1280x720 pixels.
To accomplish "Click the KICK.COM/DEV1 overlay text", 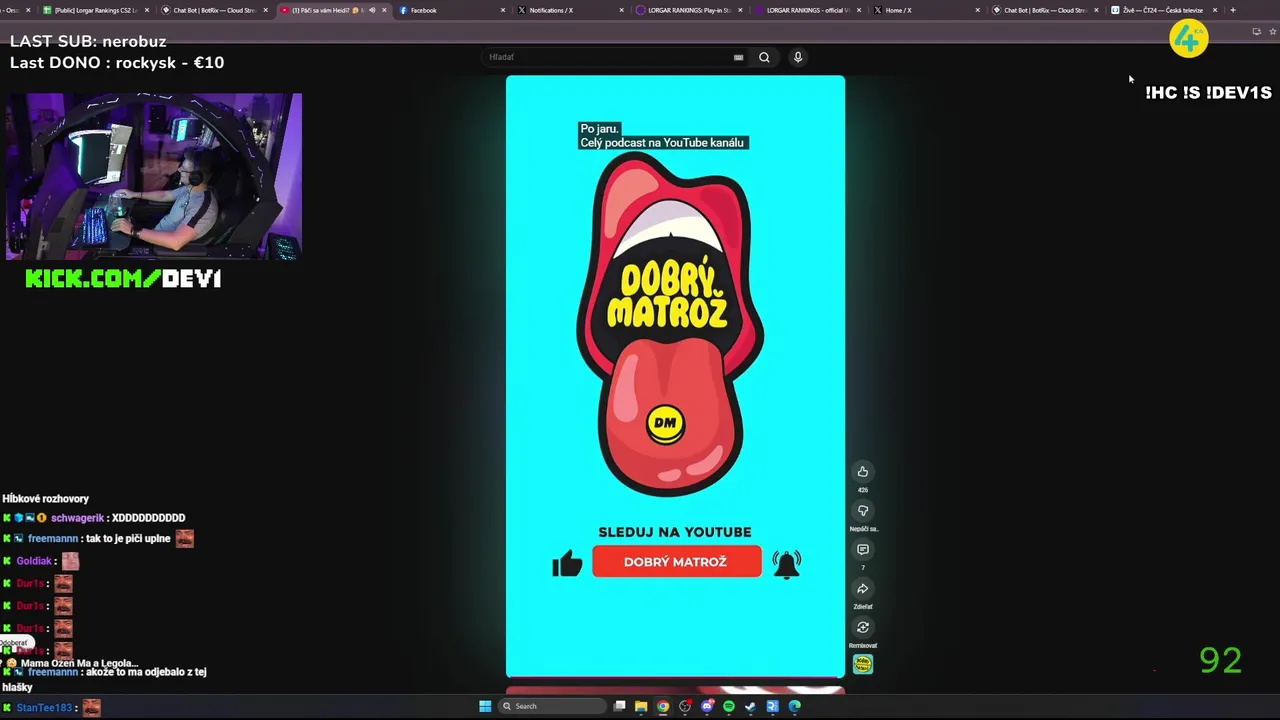I will 123,279.
